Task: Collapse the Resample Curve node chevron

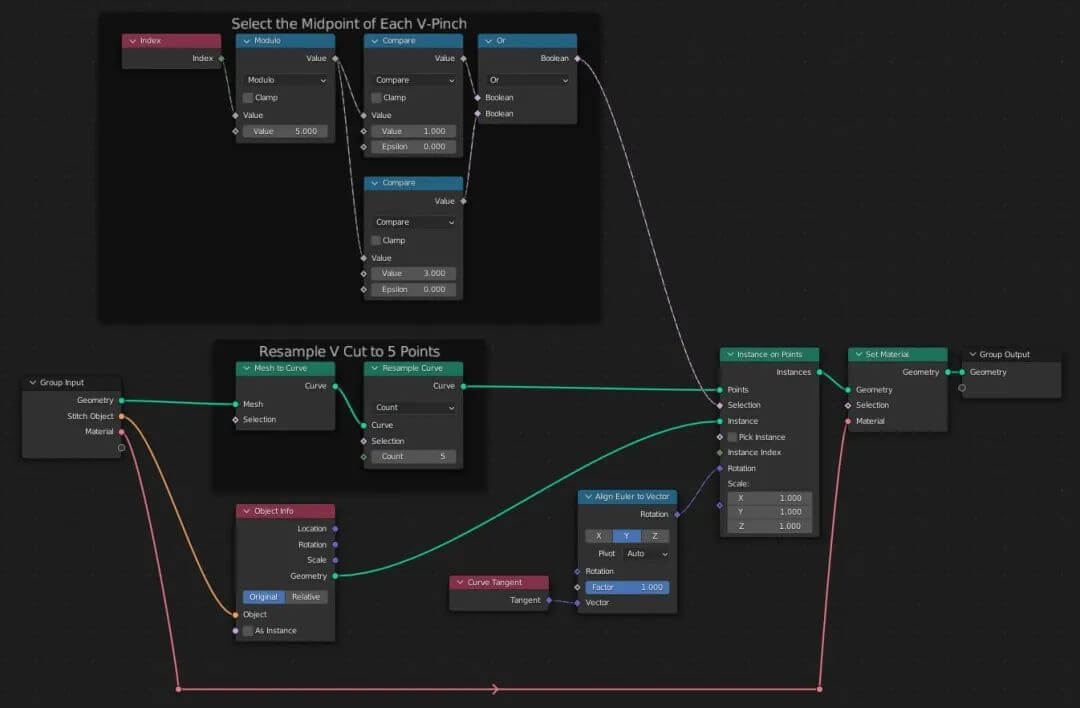Action: click(375, 368)
